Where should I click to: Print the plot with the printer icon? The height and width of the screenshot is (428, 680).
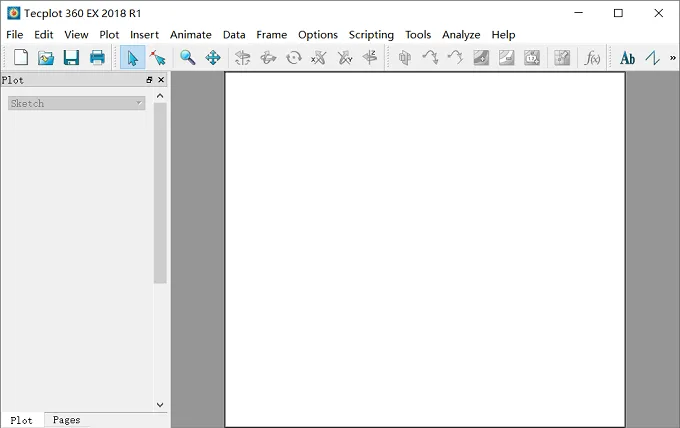coord(97,57)
